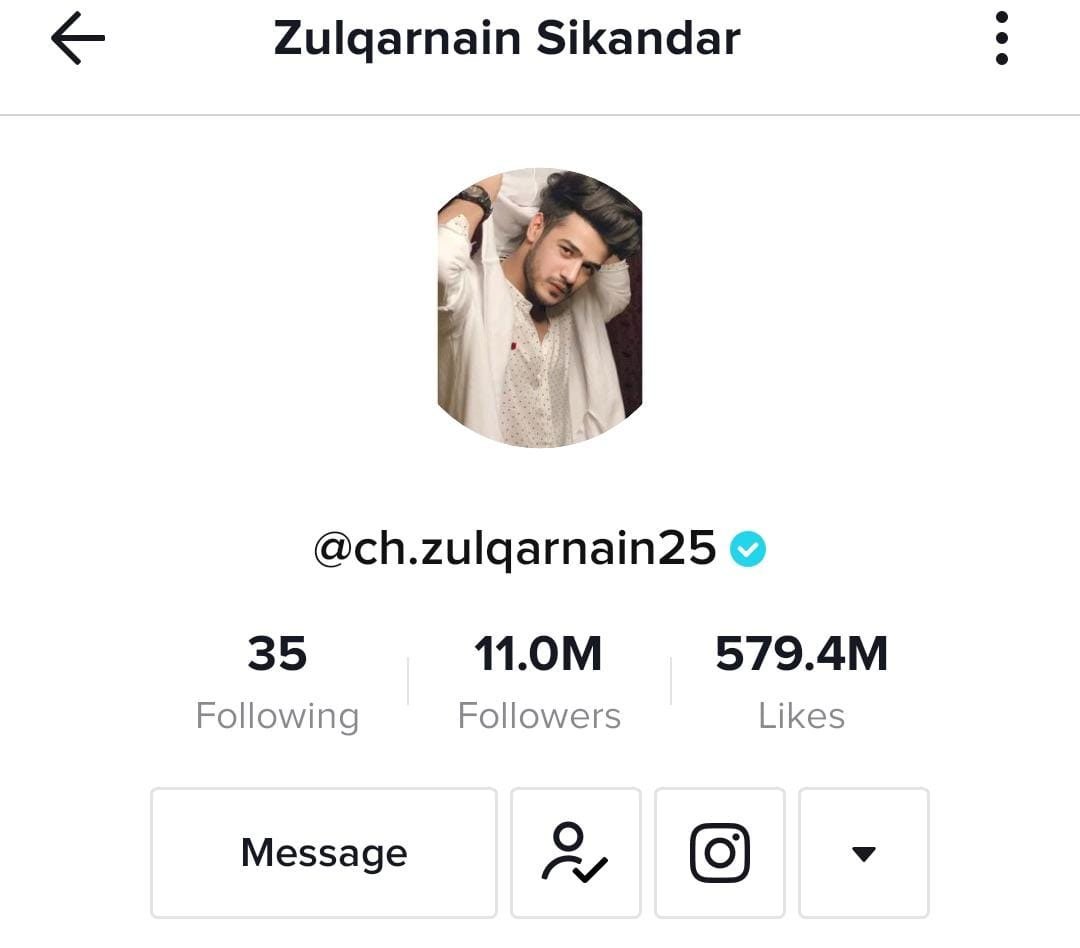This screenshot has height=948, width=1080.
Task: Go back using the arrow icon
Action: (78, 38)
